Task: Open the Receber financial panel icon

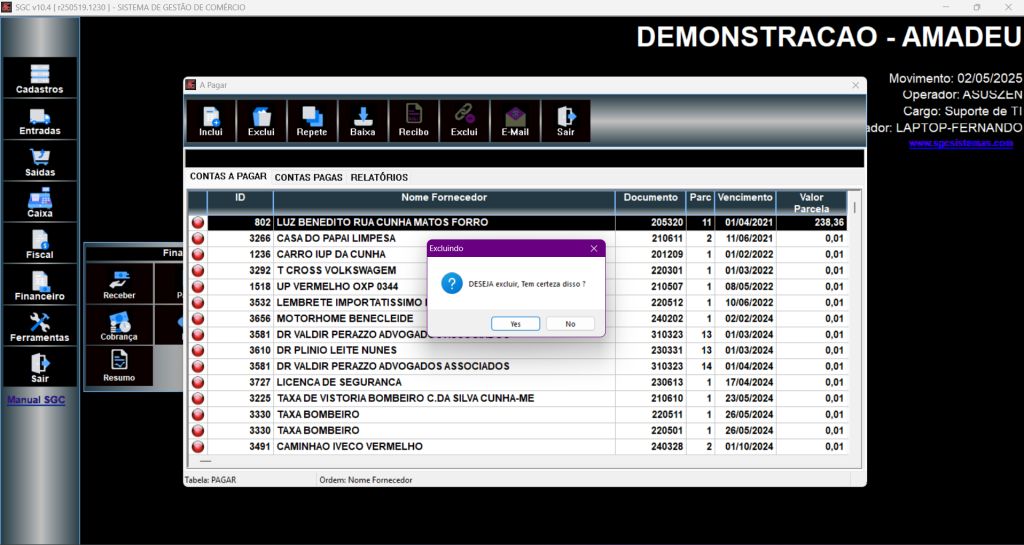Action: pos(120,283)
